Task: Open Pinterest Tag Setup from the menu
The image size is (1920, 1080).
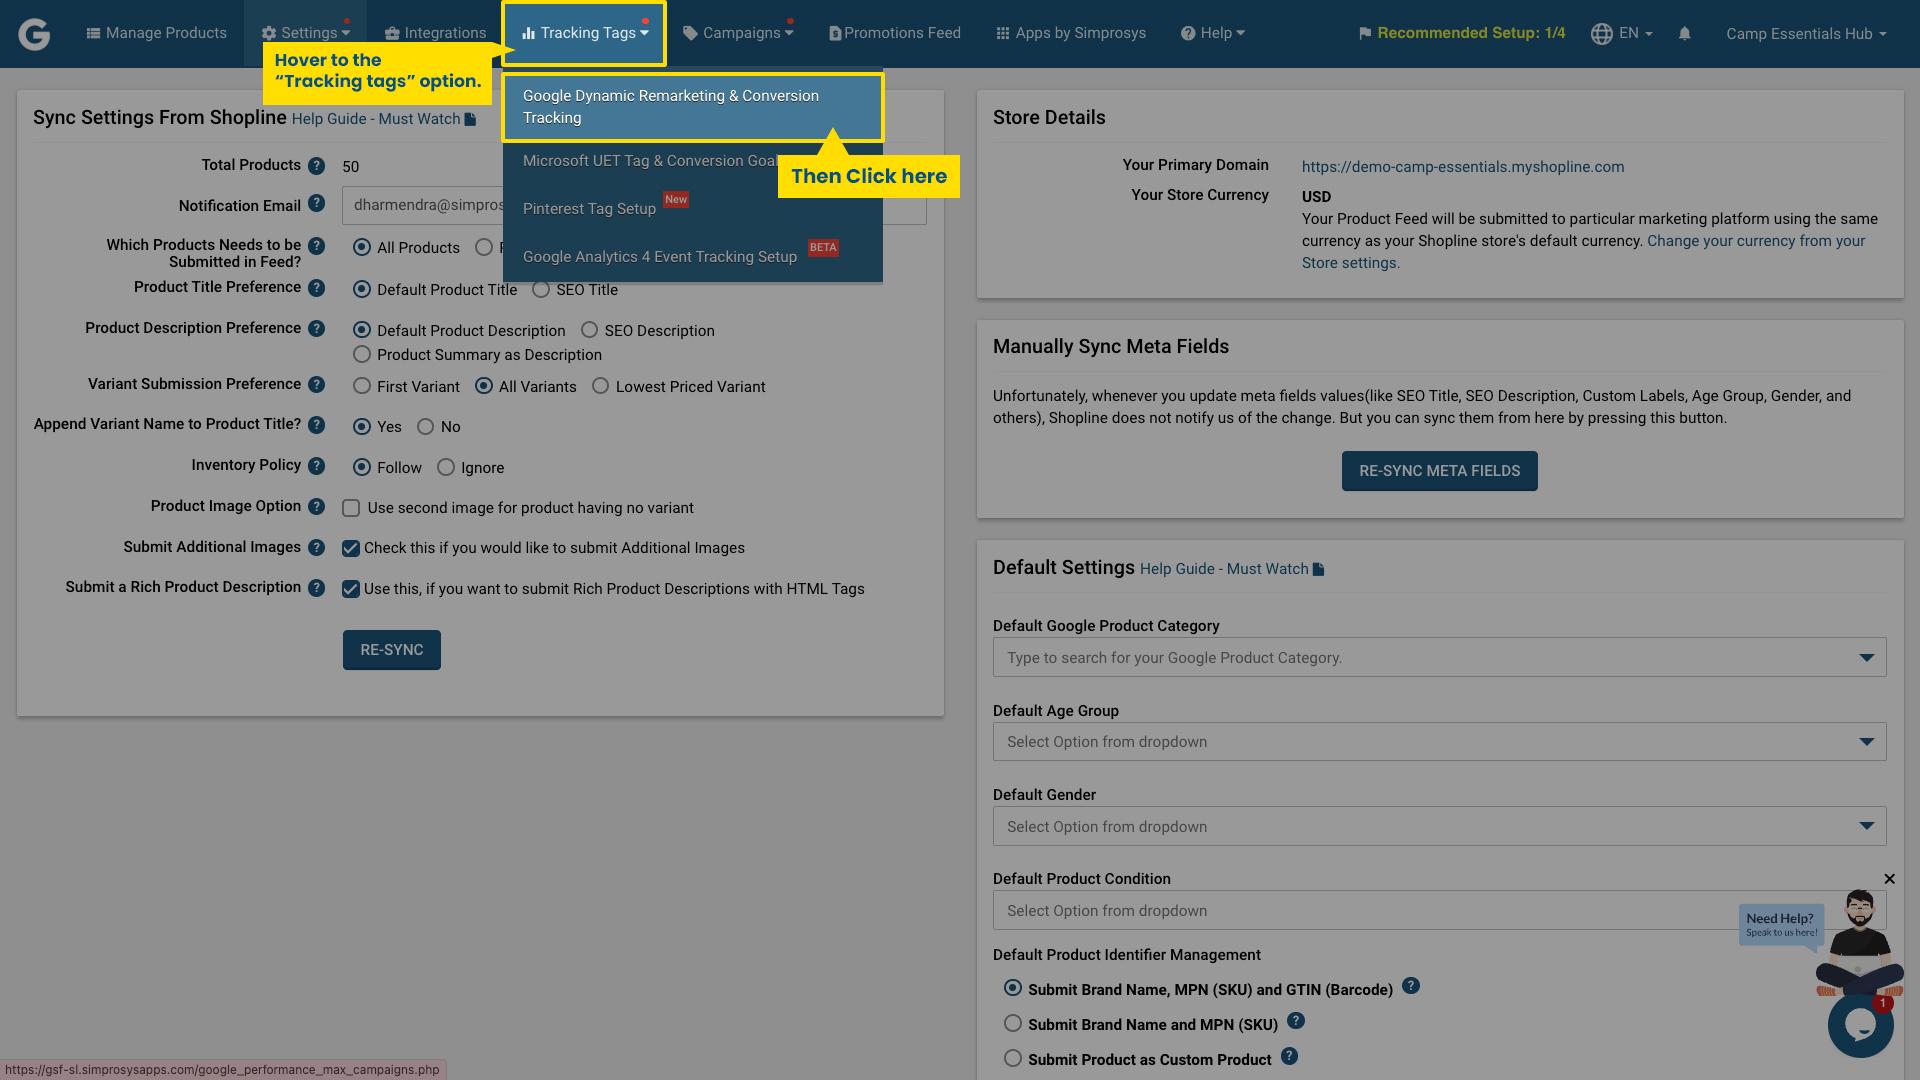Action: click(x=589, y=208)
